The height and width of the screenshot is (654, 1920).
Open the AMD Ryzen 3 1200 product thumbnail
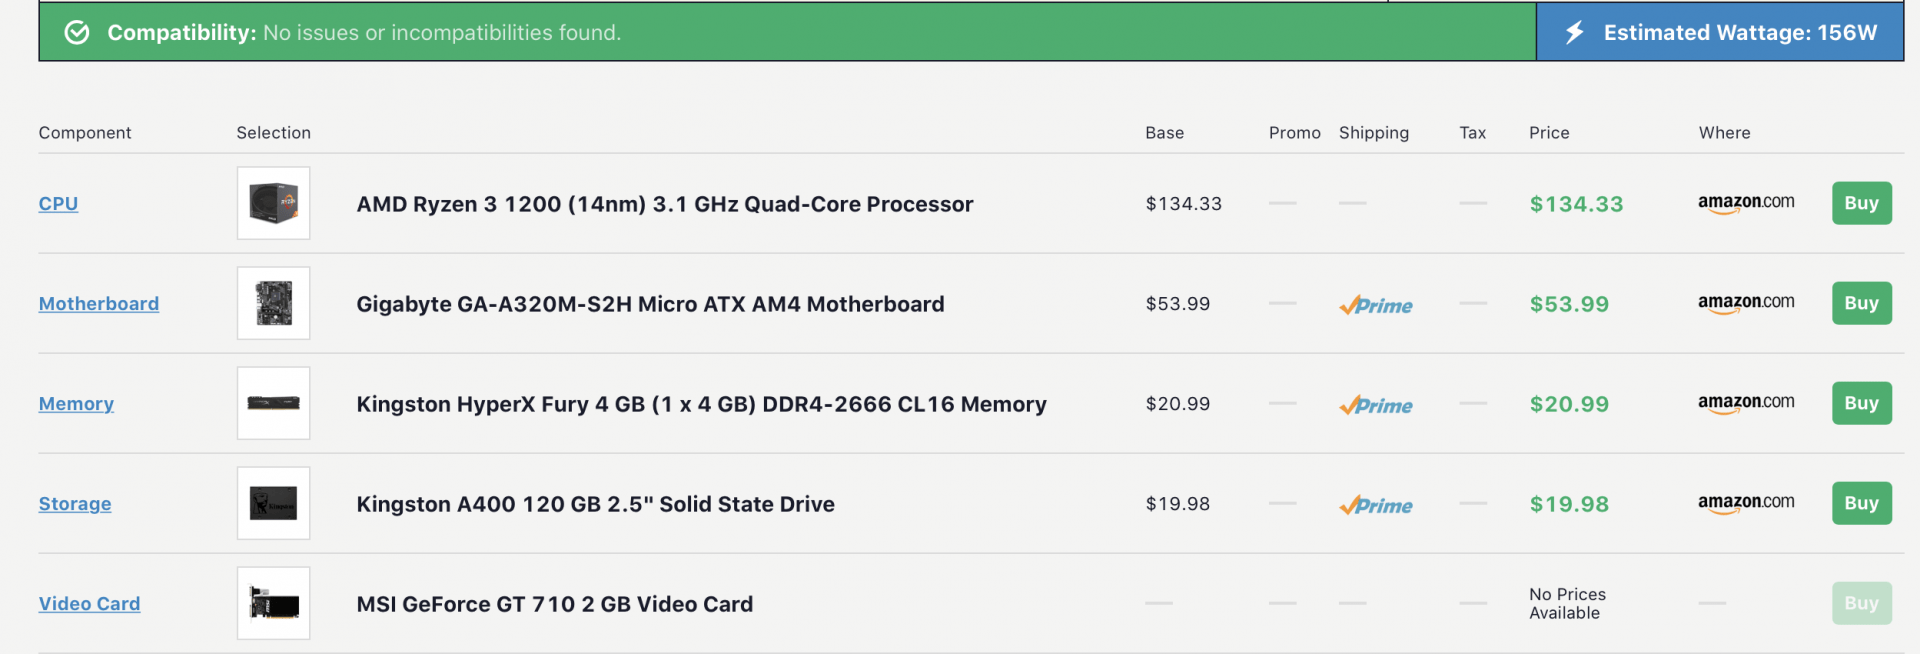pyautogui.click(x=273, y=203)
